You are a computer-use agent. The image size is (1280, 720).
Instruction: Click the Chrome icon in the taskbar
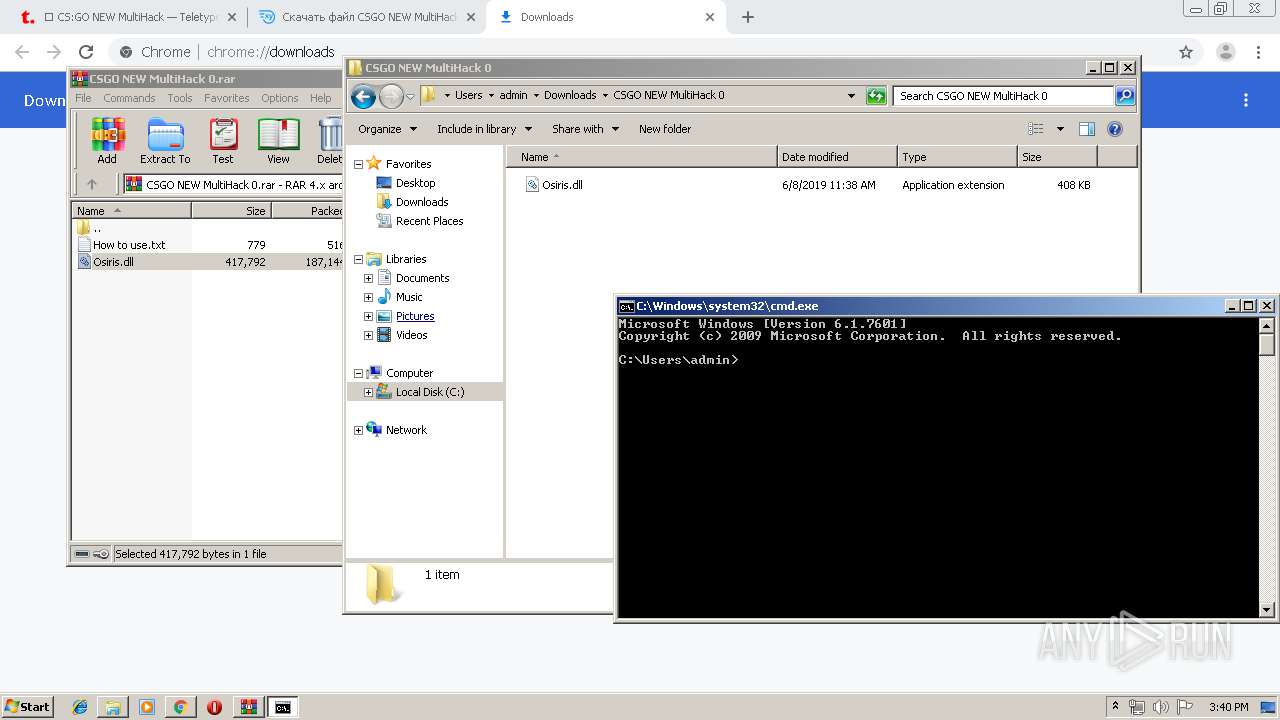(x=180, y=707)
